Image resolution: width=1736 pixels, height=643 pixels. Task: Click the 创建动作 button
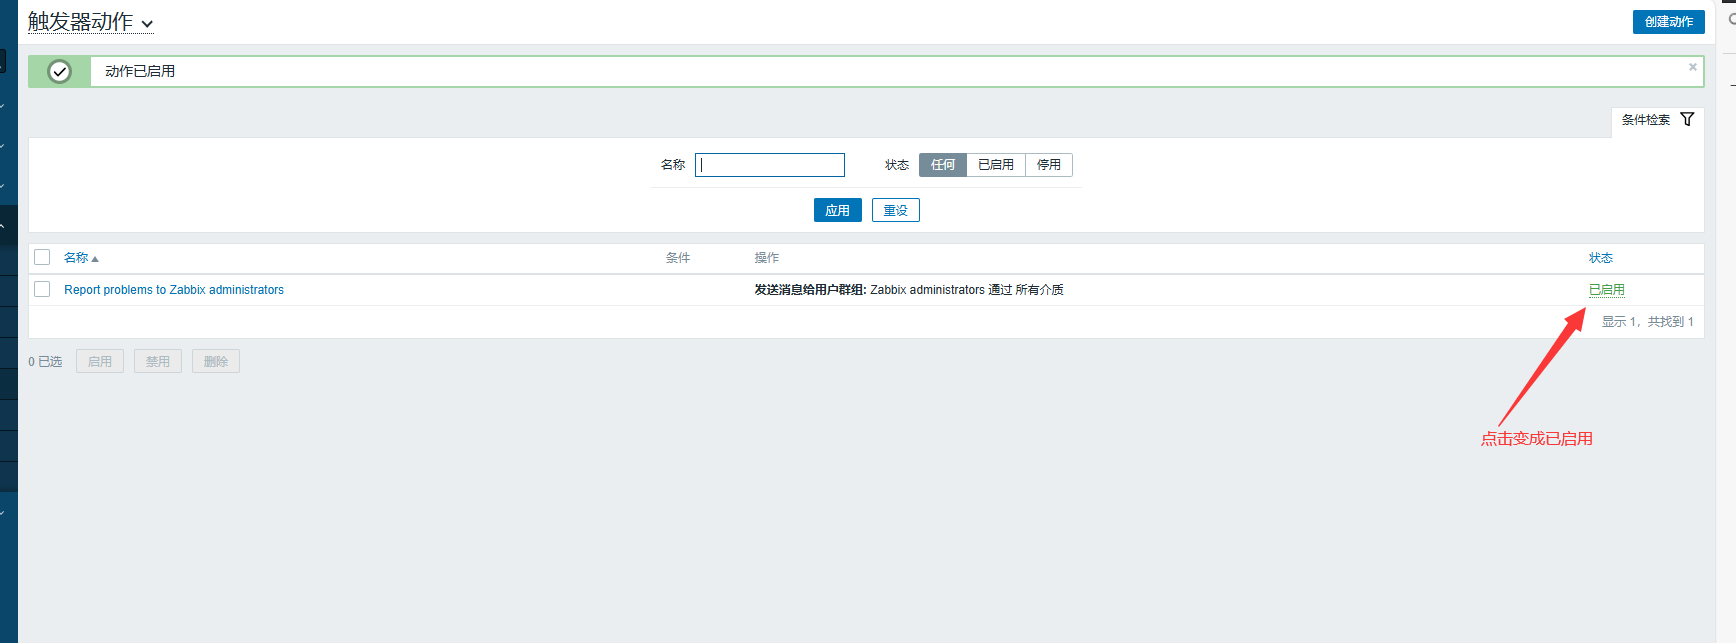coord(1668,22)
